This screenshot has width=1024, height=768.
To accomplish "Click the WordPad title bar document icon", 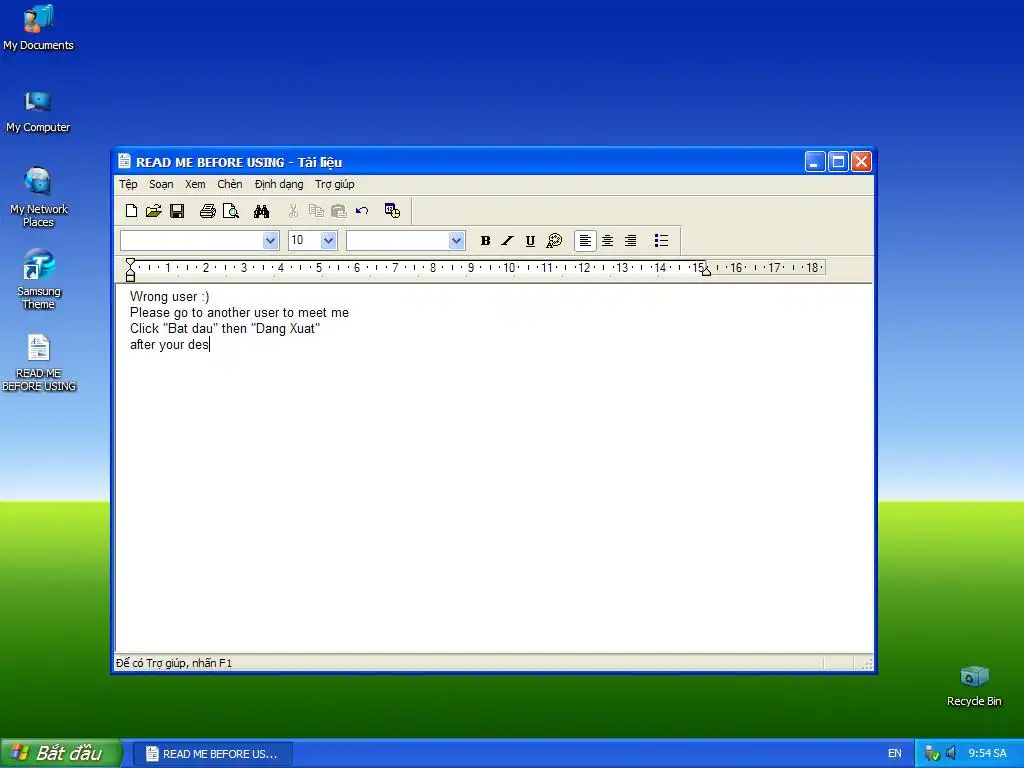I will click(x=124, y=161).
